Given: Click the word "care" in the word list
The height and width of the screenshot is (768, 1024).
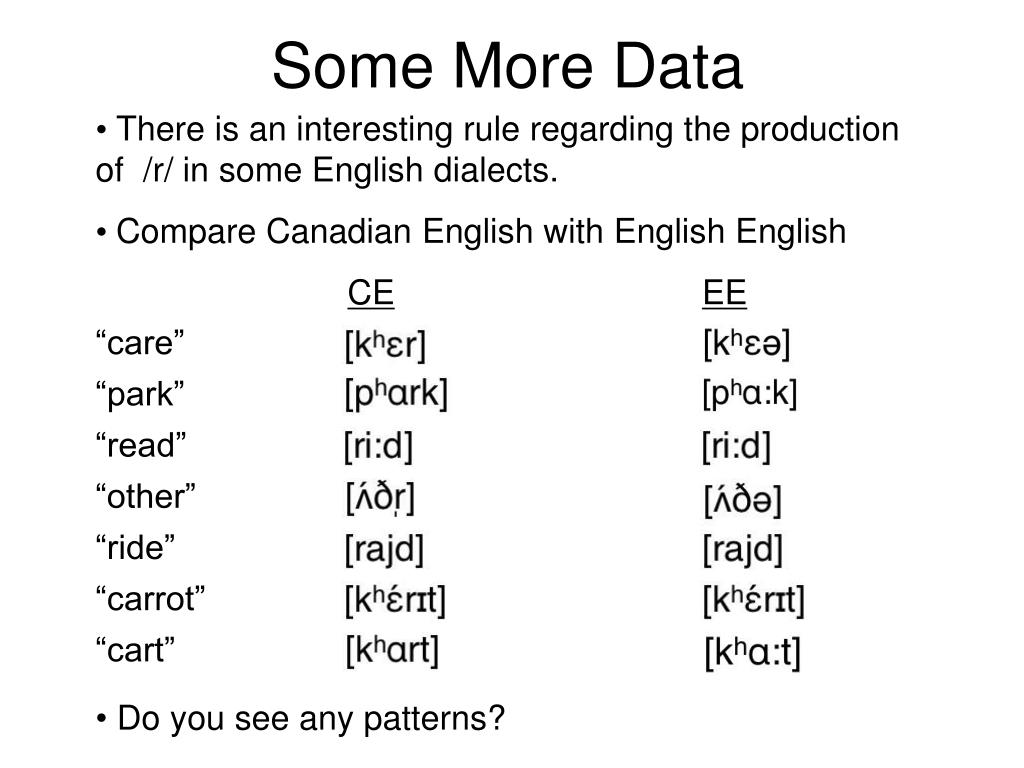Looking at the screenshot, I should [x=140, y=343].
